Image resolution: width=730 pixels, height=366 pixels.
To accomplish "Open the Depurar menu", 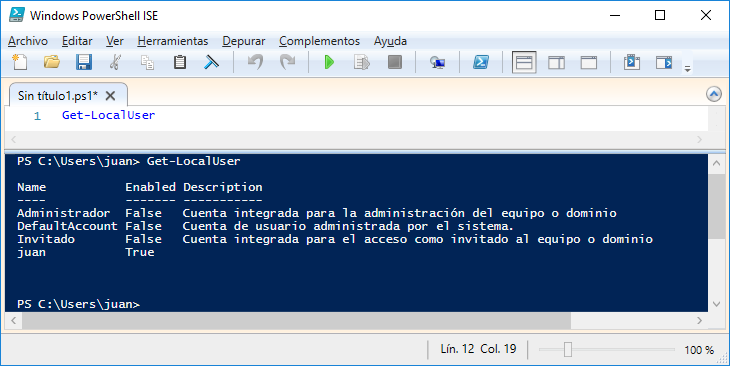I will (243, 41).
